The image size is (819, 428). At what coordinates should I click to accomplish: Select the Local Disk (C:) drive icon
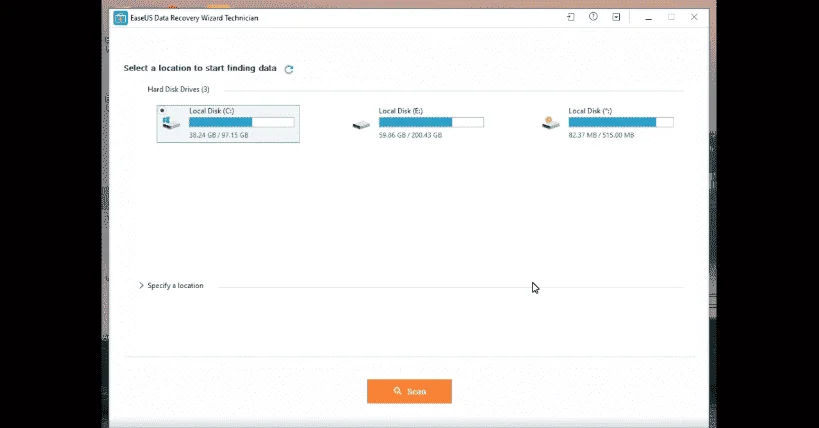click(171, 123)
